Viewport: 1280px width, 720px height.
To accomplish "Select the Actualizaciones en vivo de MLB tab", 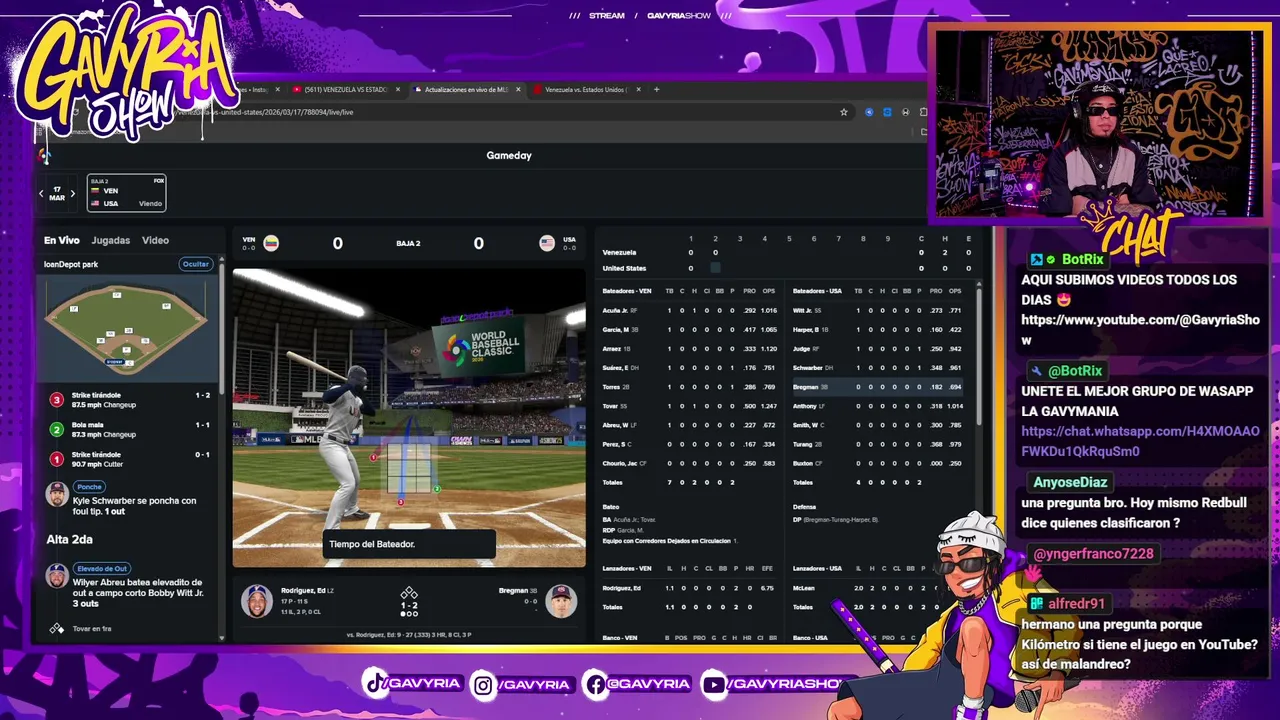I will (466, 89).
